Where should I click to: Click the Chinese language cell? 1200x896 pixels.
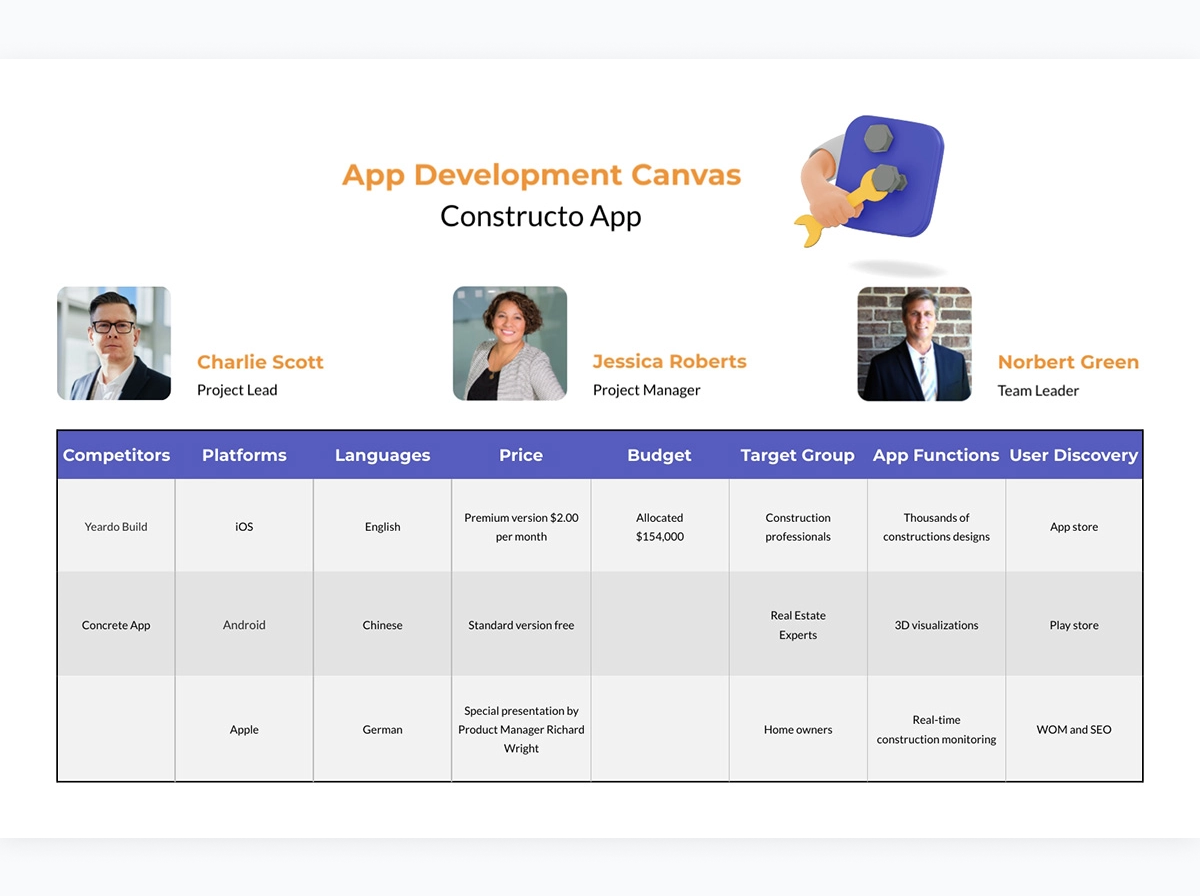(382, 625)
